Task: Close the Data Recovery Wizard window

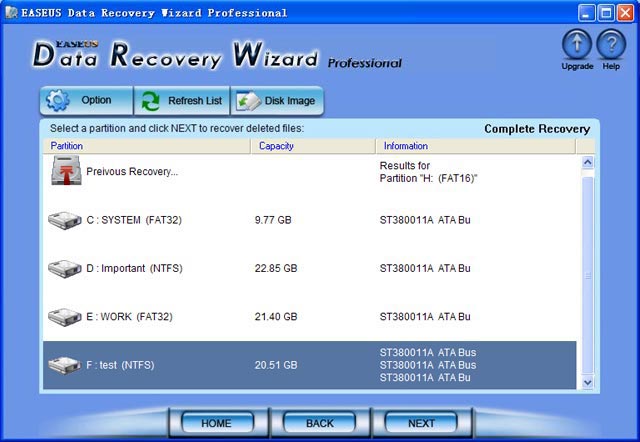Action: pos(625,13)
